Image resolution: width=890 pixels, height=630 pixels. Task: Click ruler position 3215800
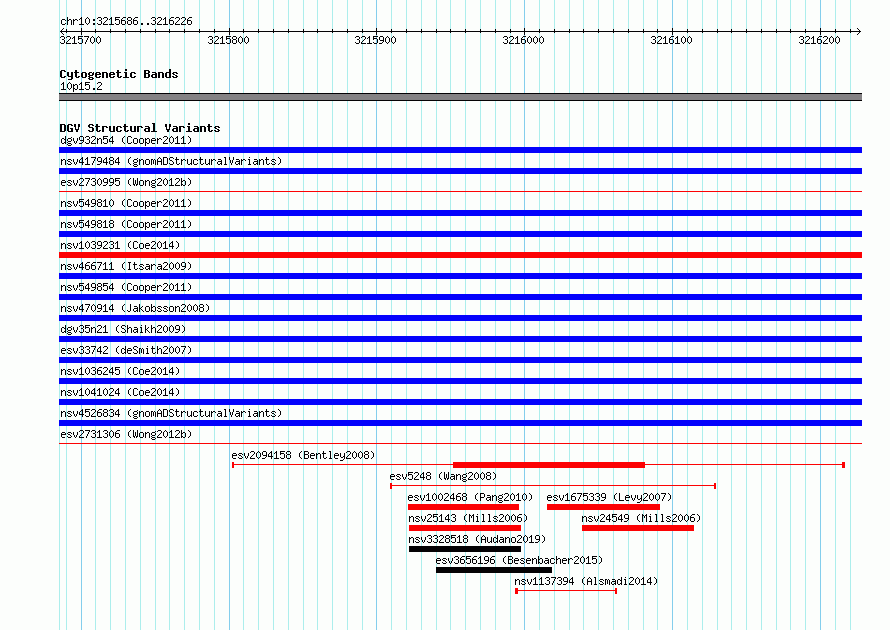(228, 40)
